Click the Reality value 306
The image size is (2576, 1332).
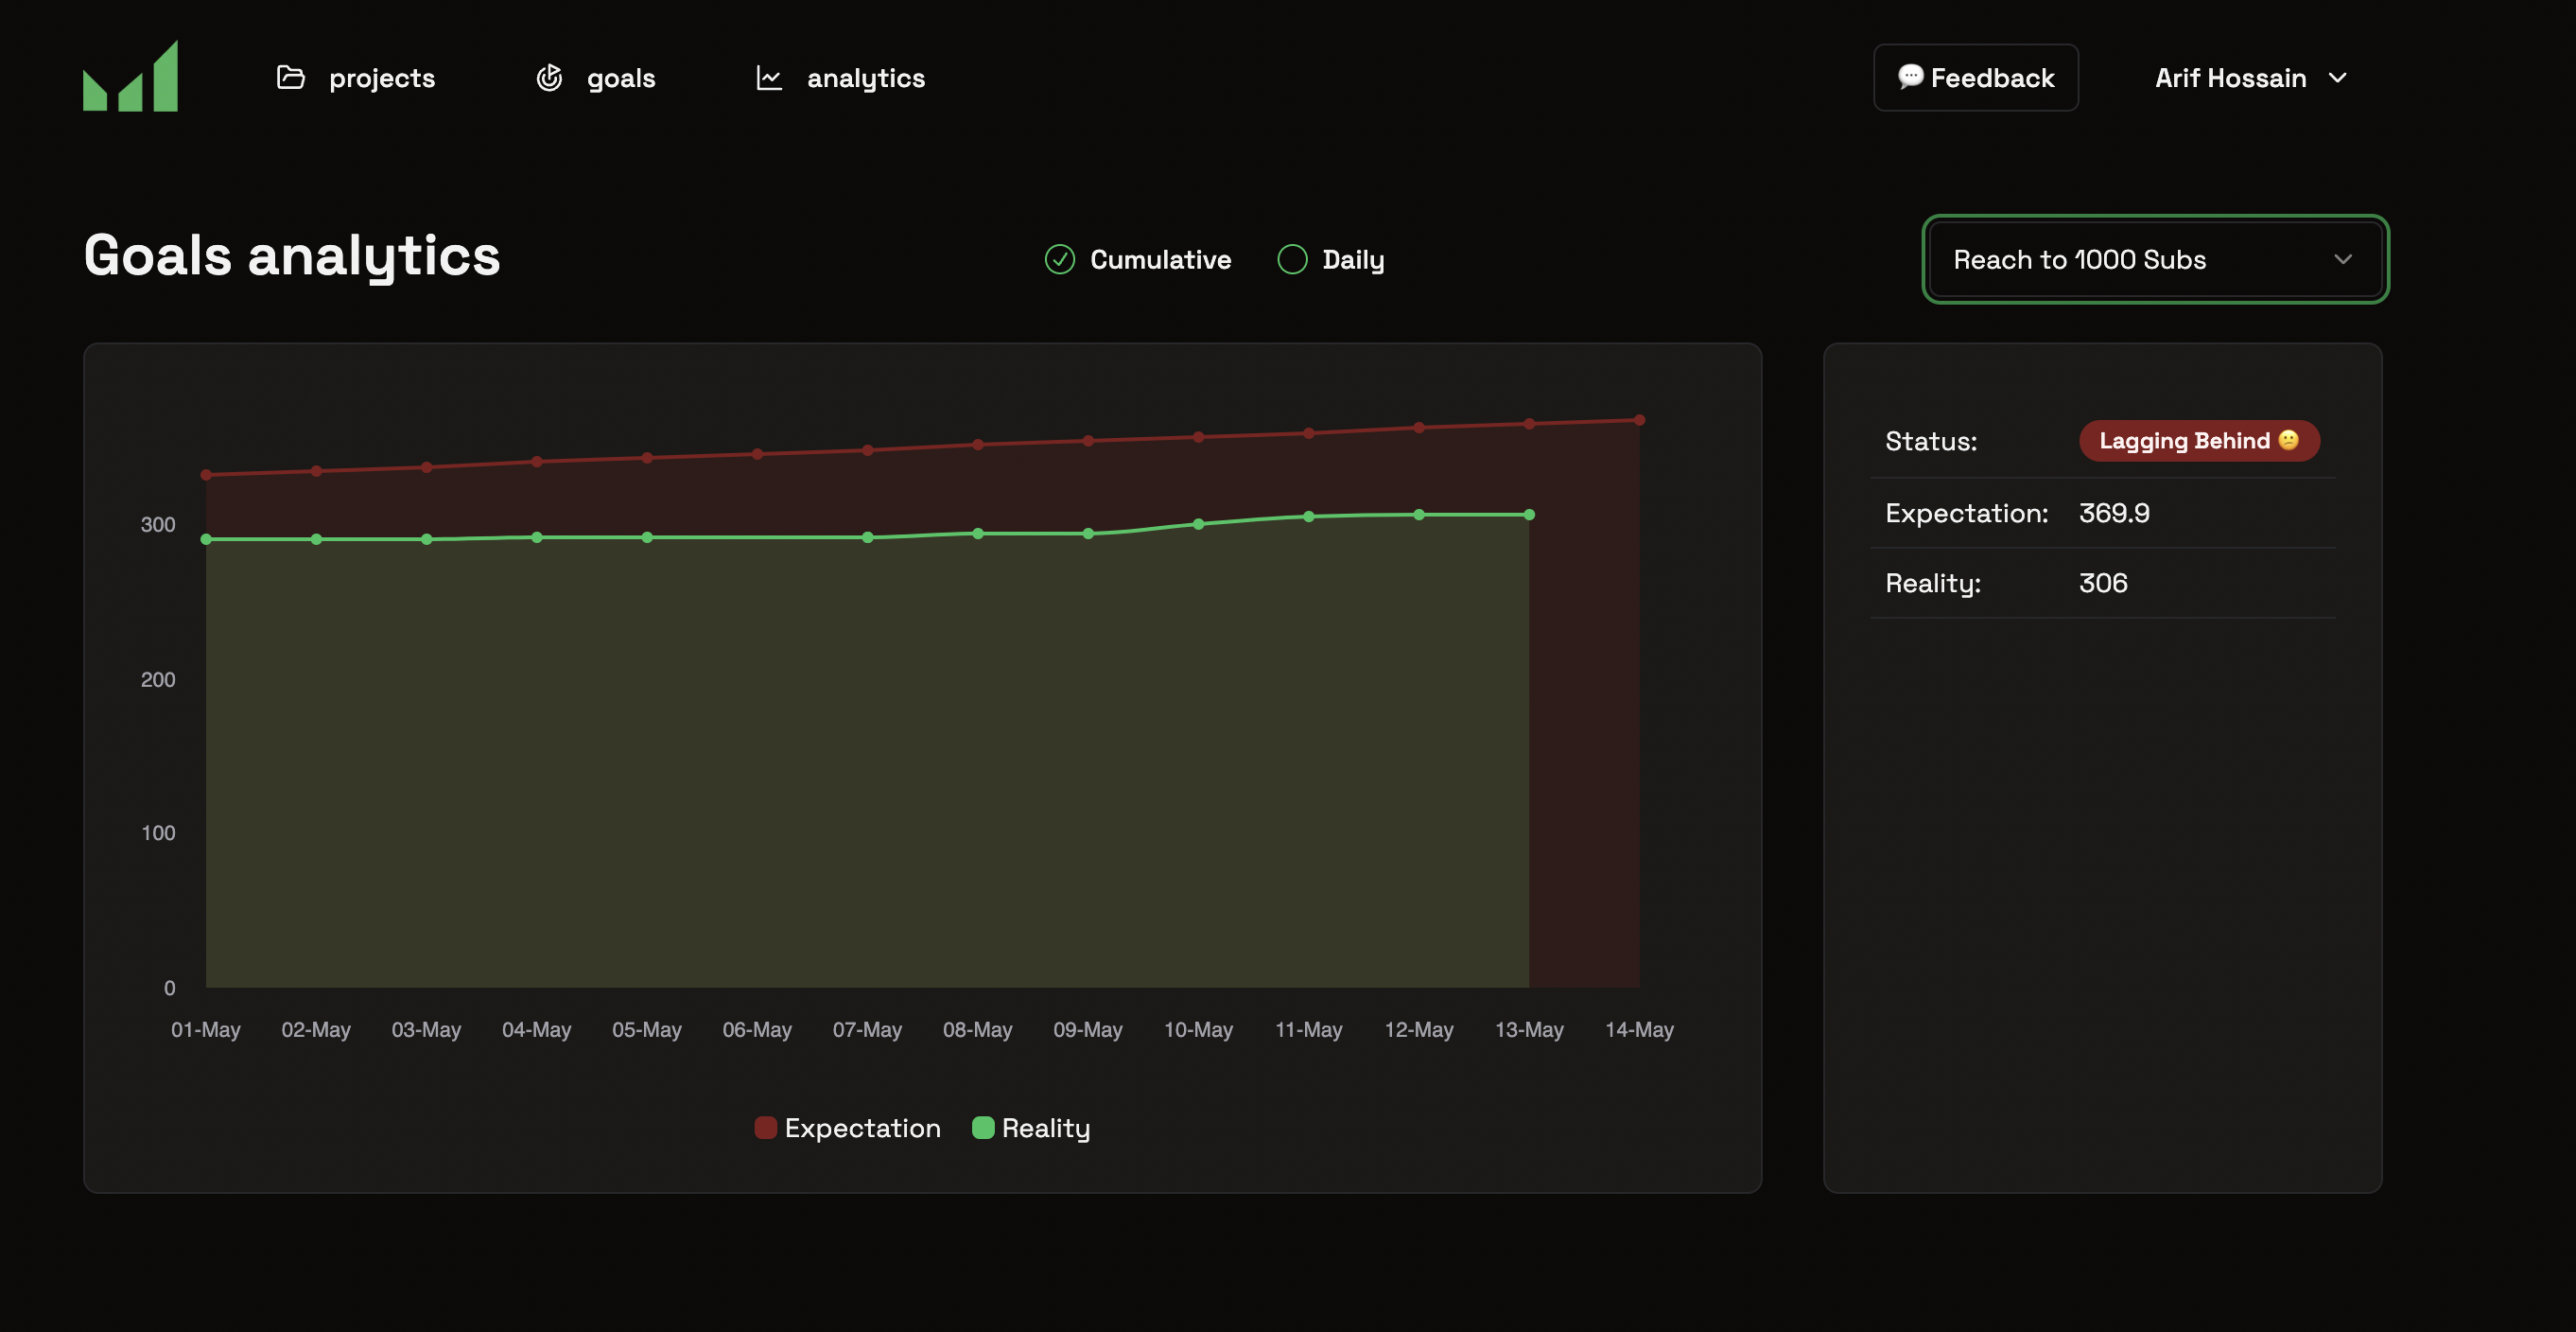tap(2103, 583)
